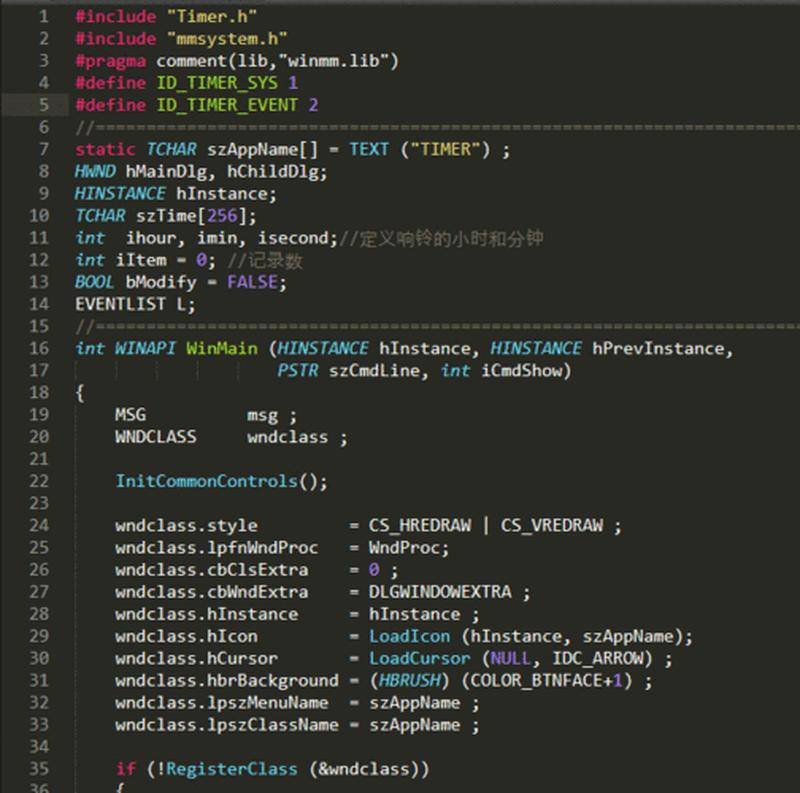Click "winmm.lib" in pragma comment
Image resolution: width=800 pixels, height=793 pixels.
334,61
